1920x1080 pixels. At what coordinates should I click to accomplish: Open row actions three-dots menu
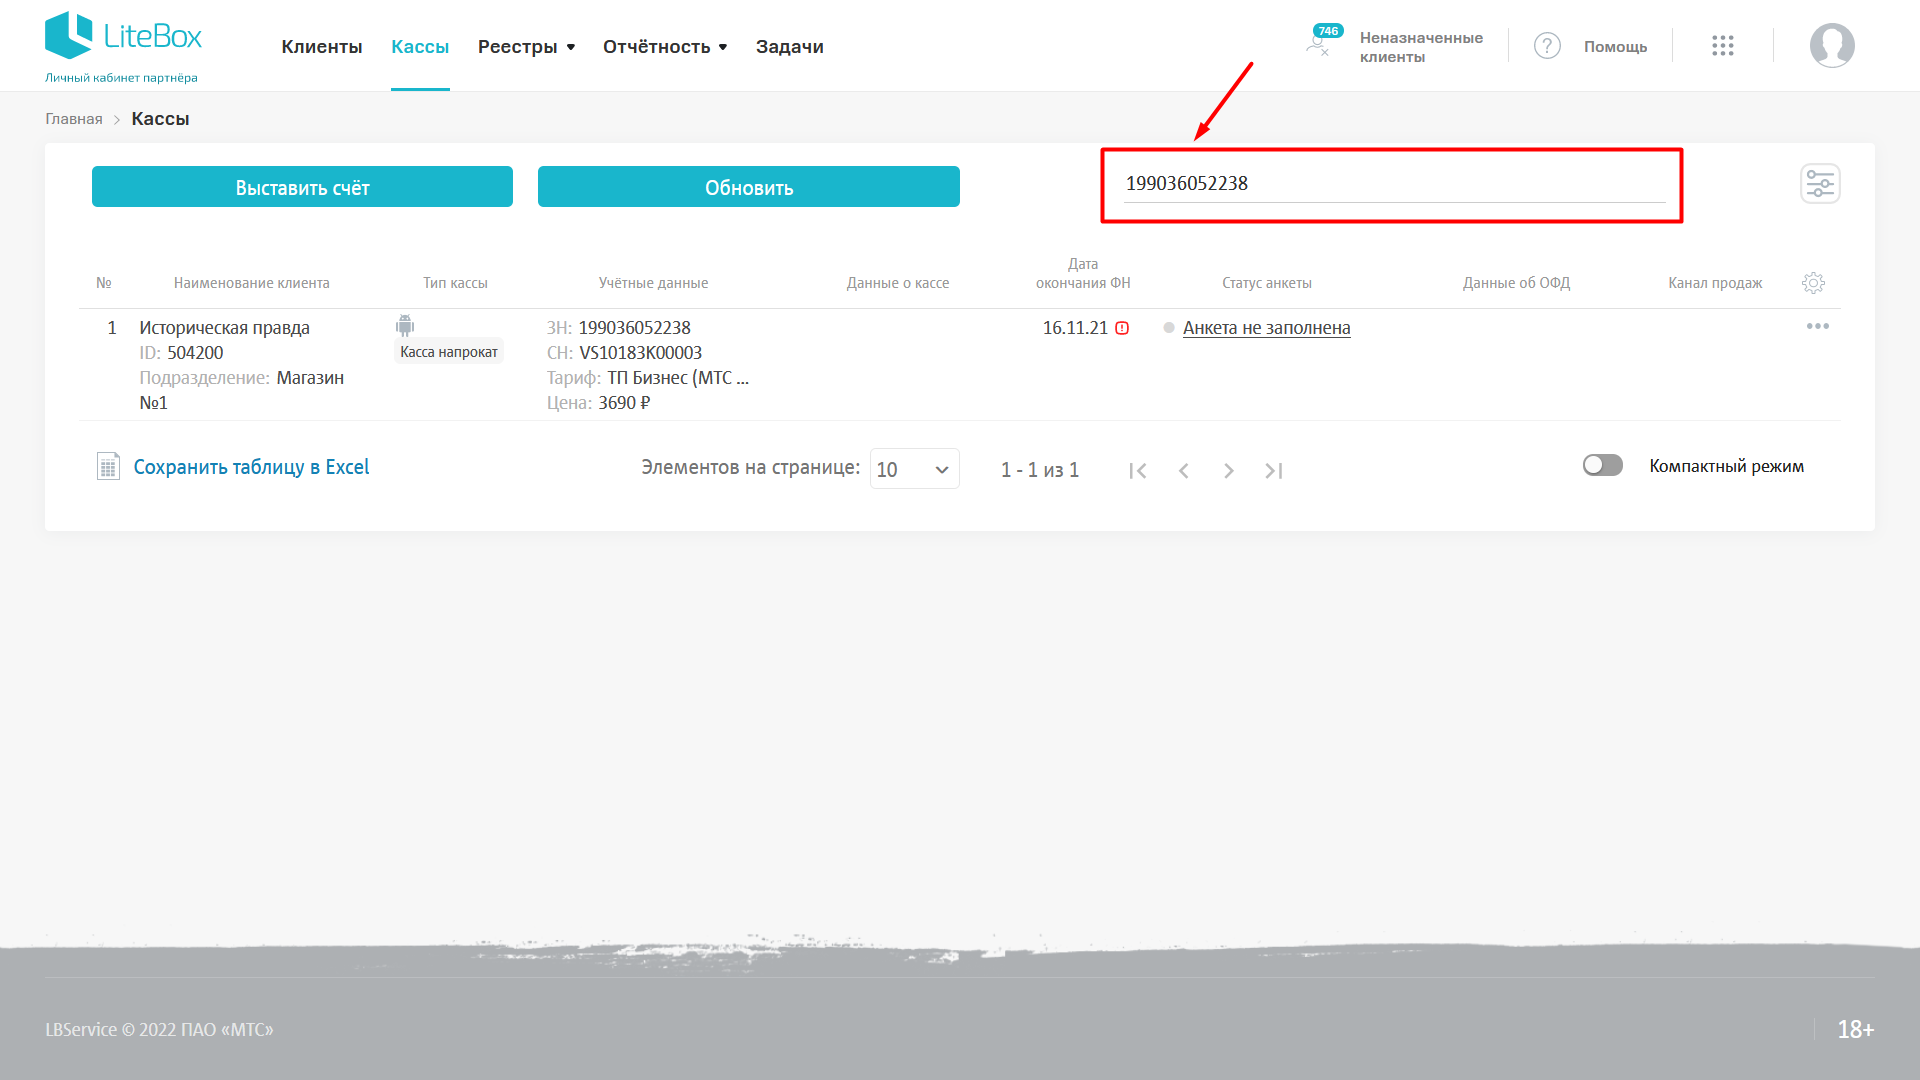pos(1817,326)
